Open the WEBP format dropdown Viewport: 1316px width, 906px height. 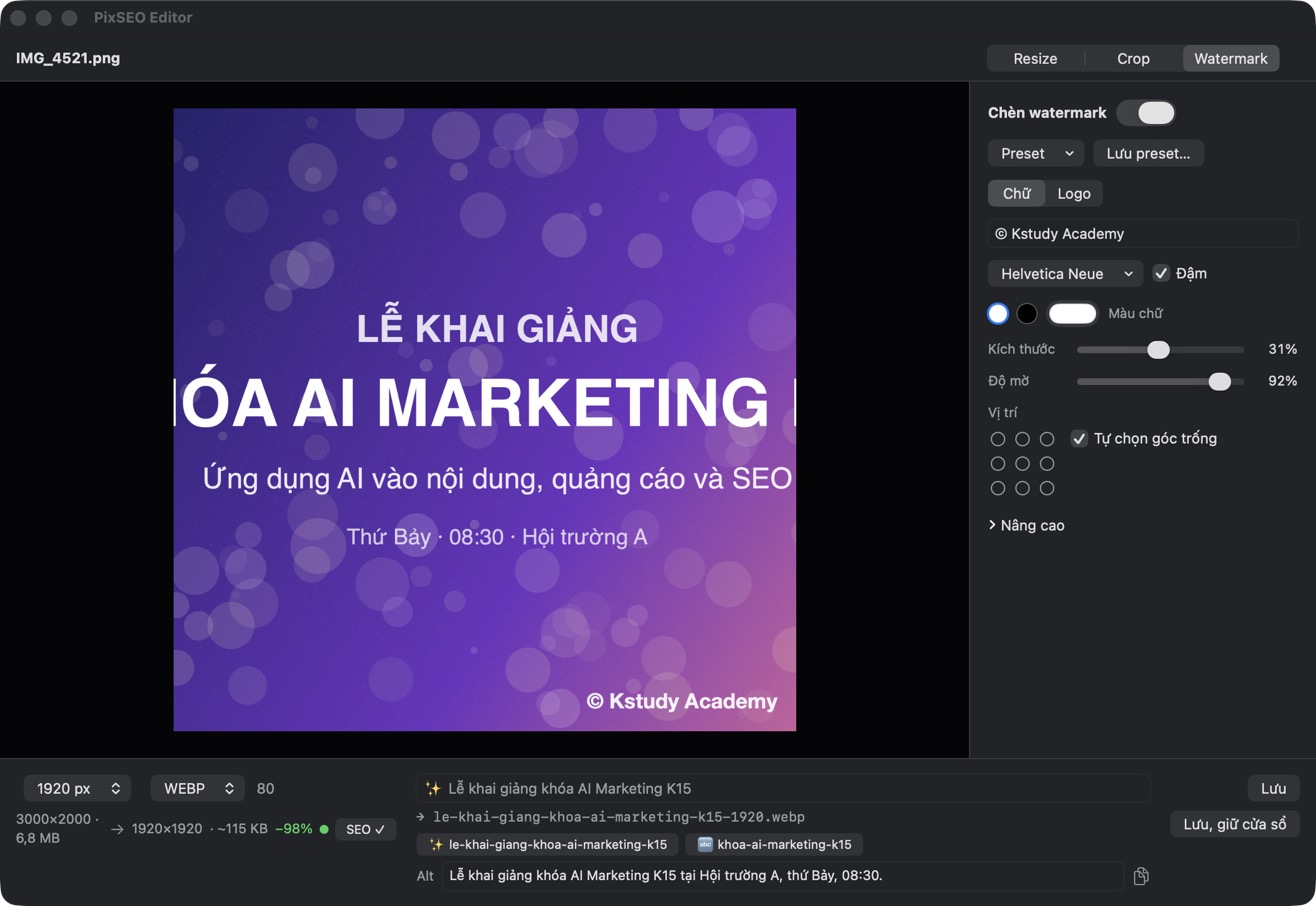click(198, 788)
